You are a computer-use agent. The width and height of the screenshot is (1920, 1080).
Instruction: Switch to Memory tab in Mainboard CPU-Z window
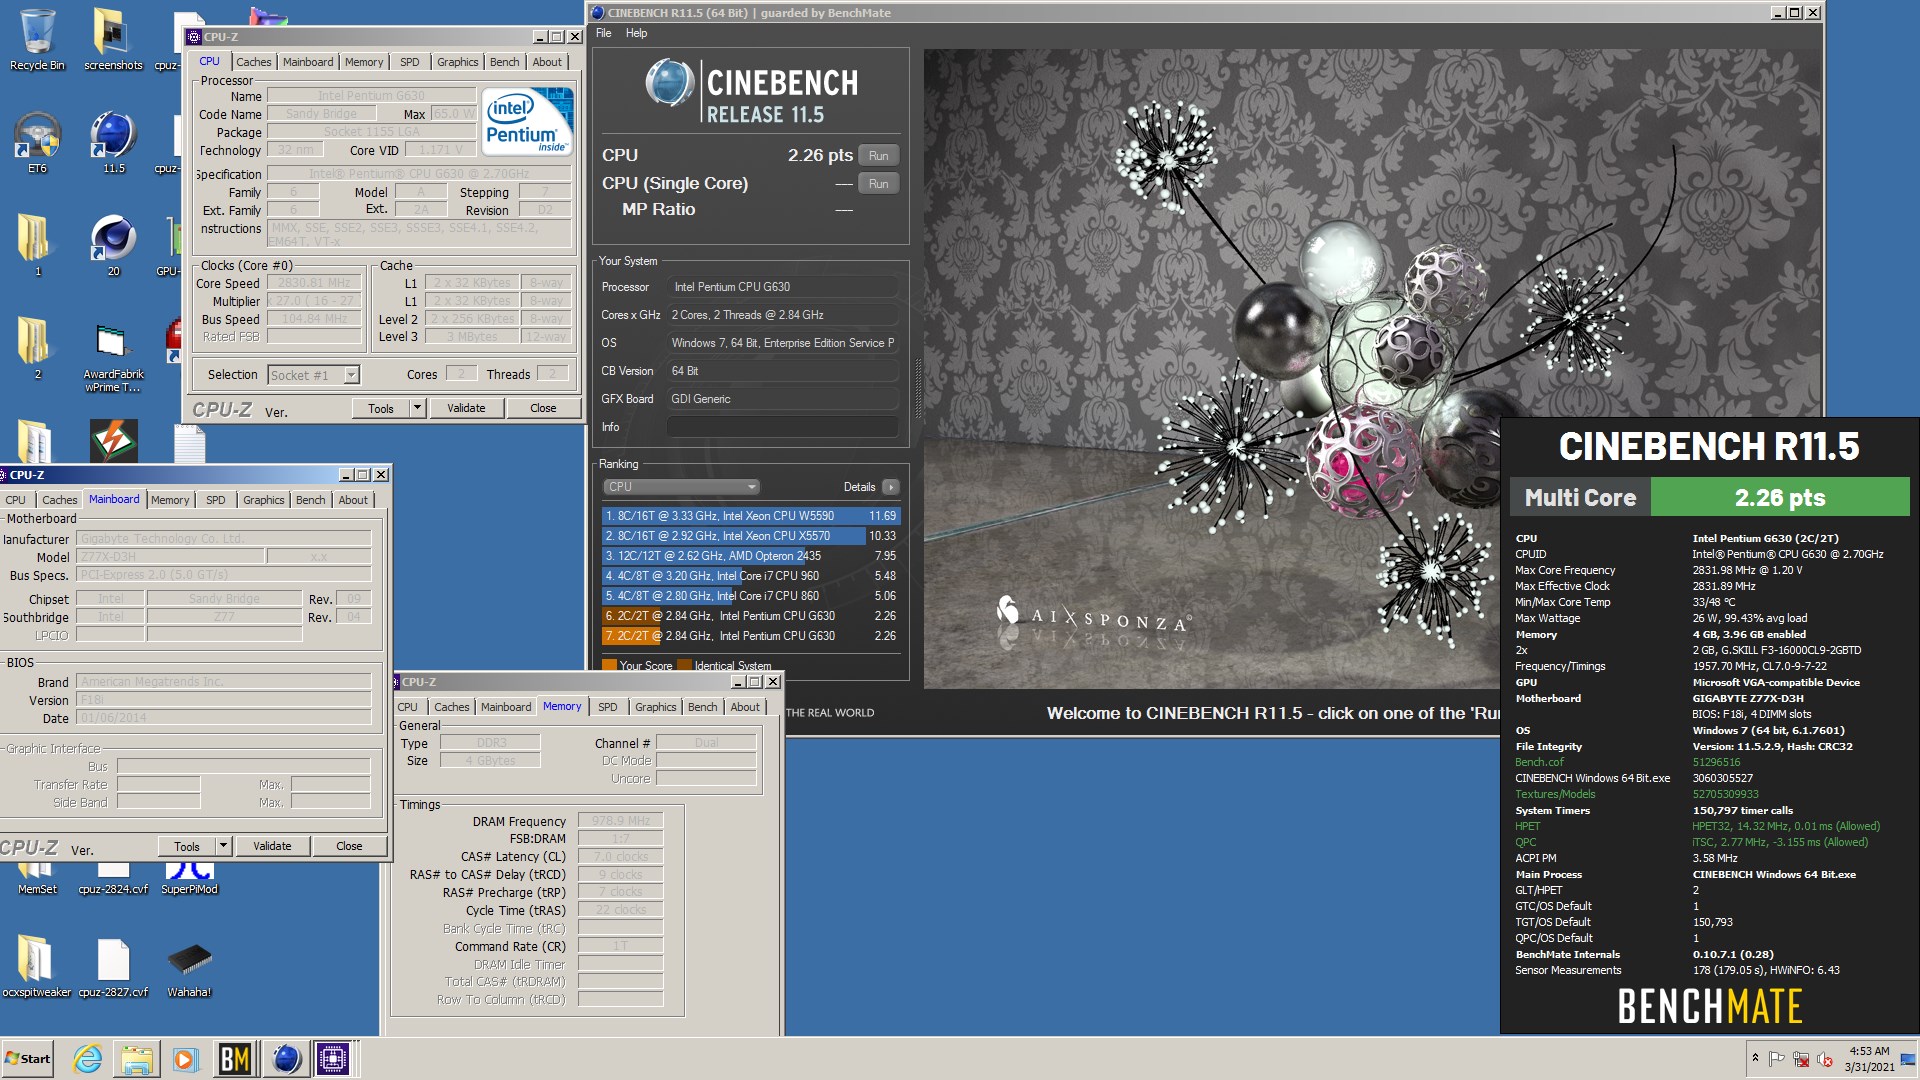[x=169, y=500]
